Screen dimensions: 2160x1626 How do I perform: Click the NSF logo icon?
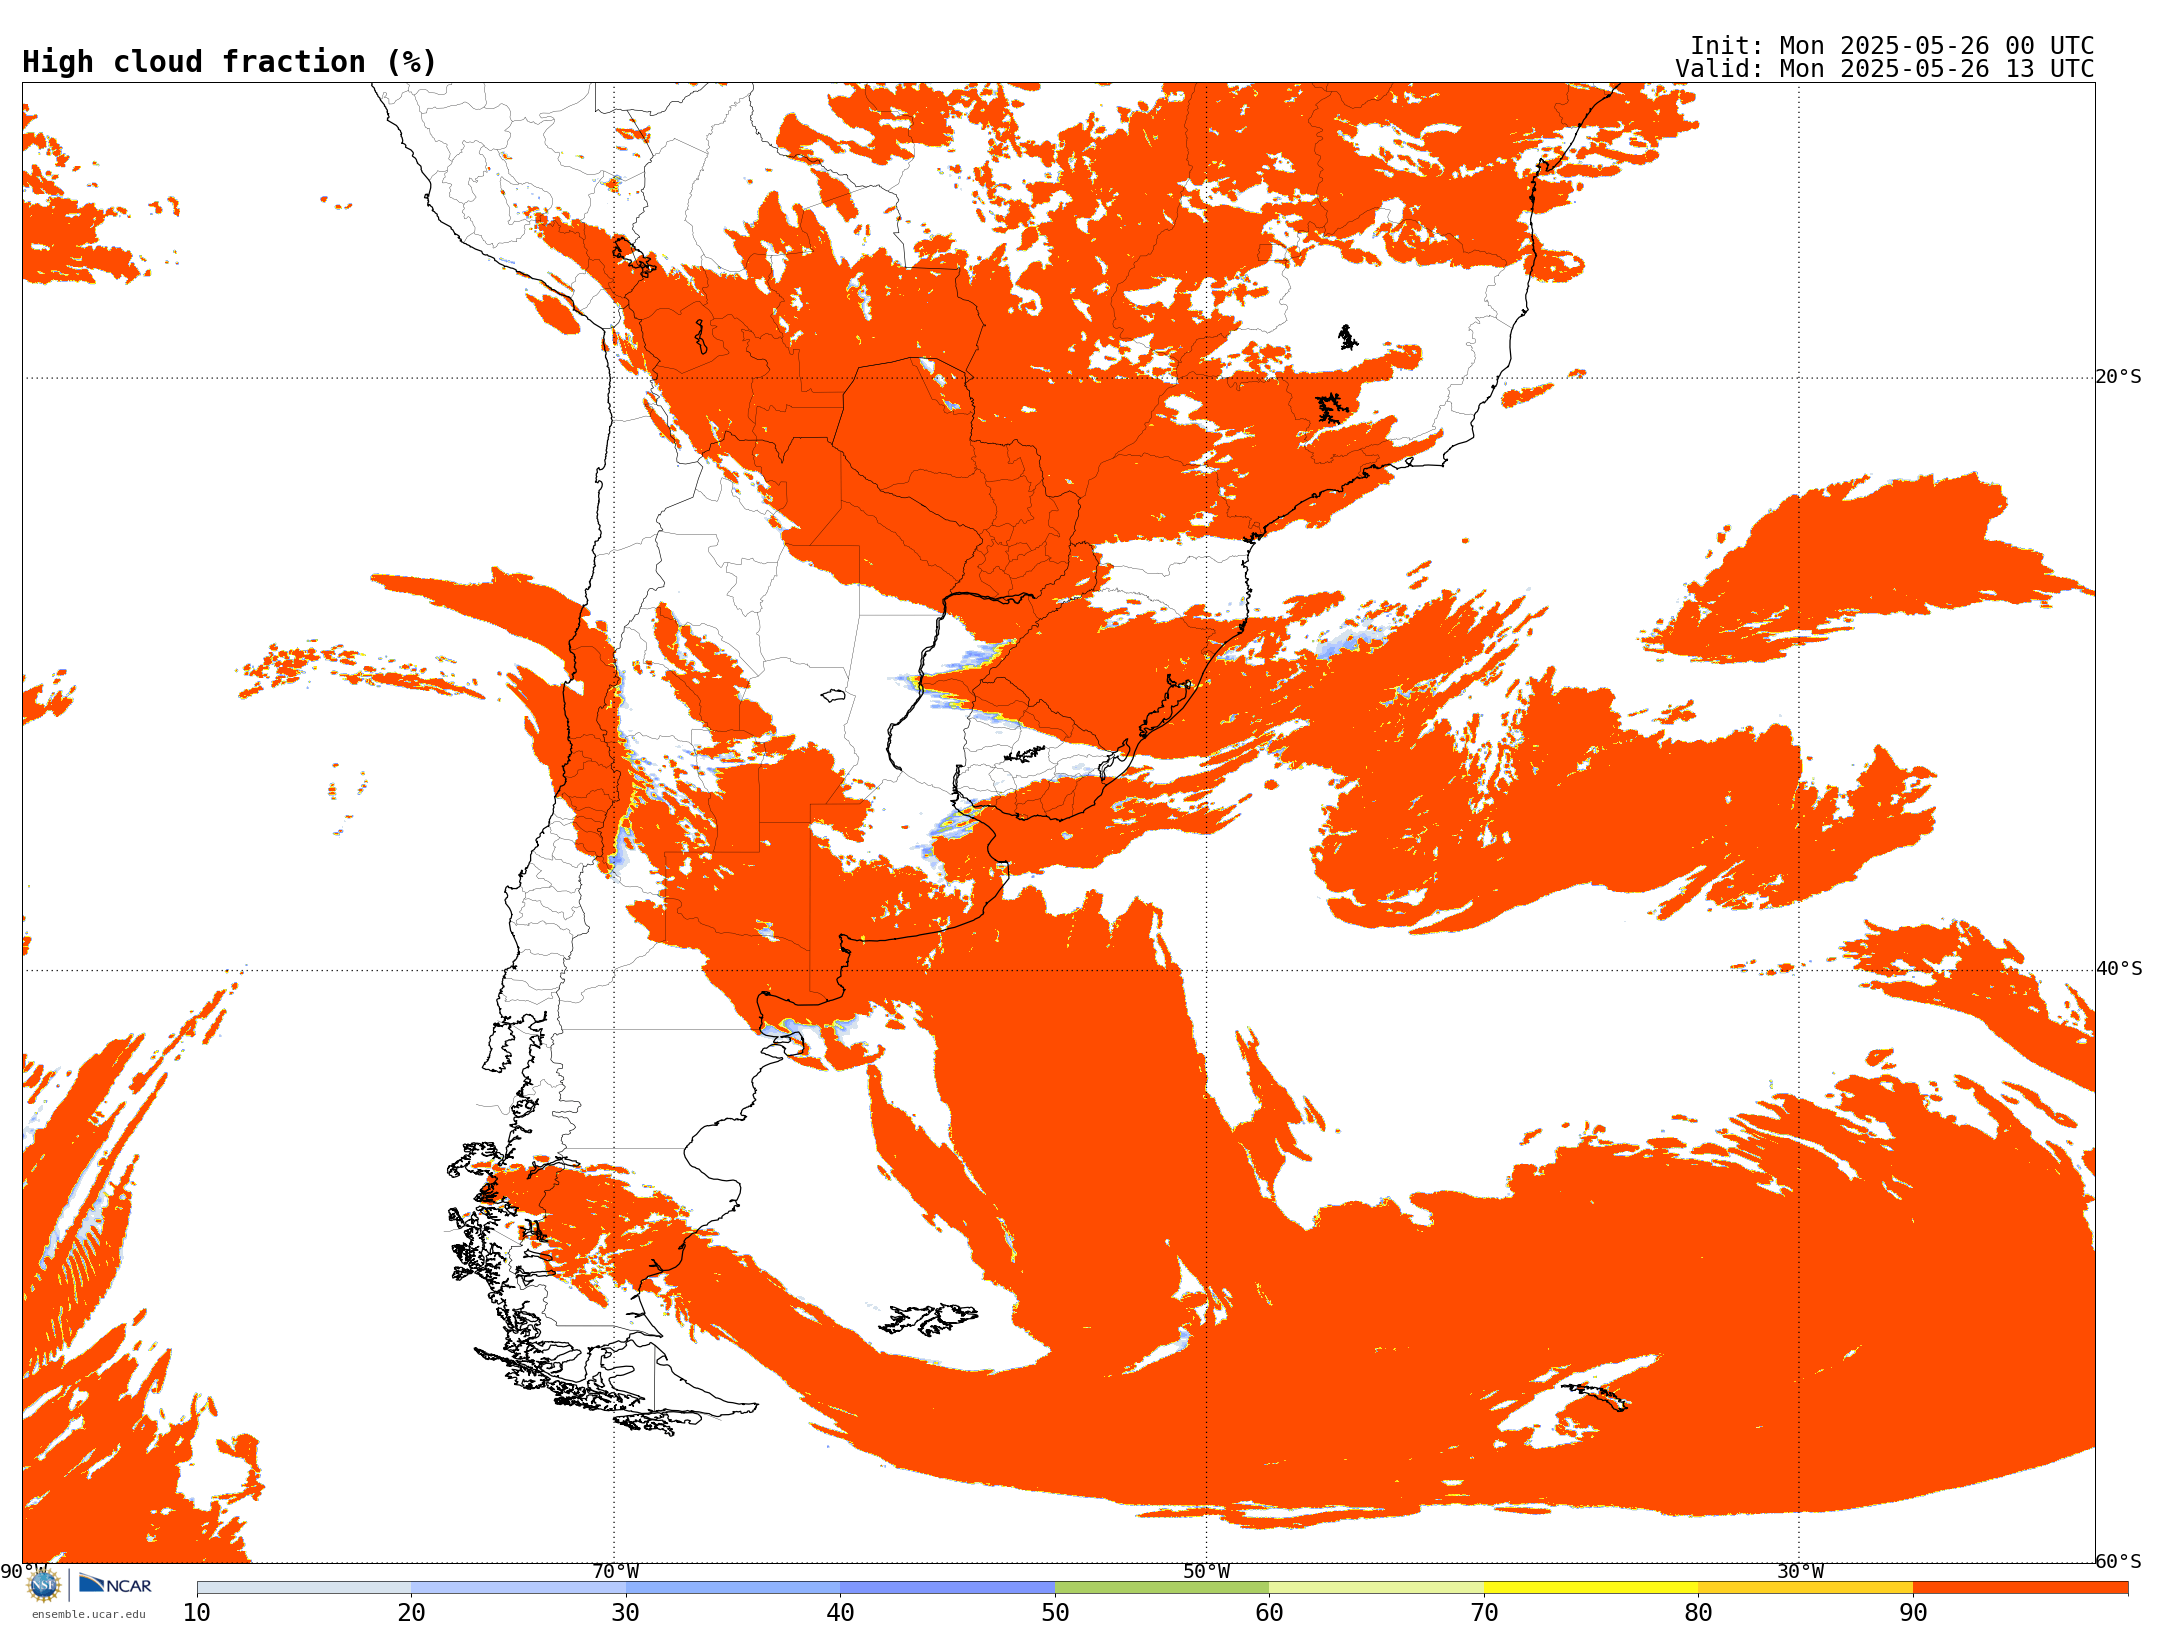point(44,1585)
